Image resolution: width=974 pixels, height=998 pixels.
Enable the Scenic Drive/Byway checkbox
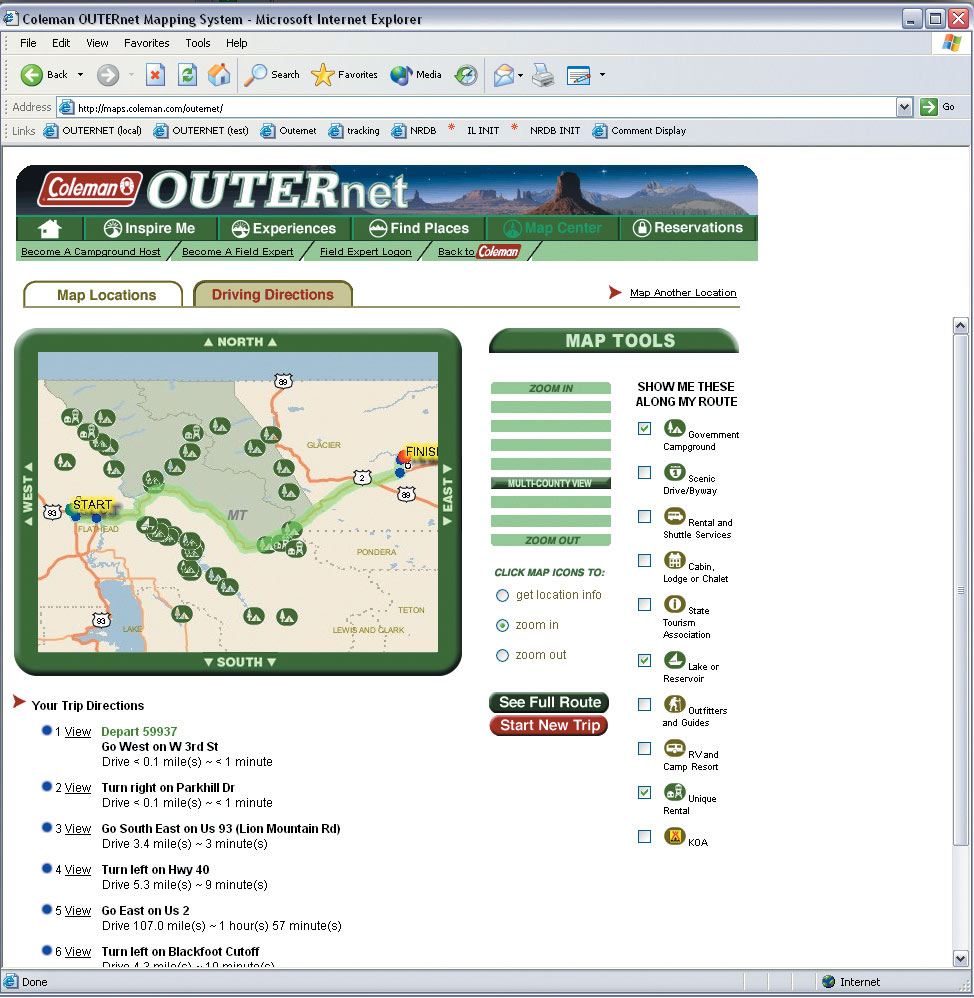point(644,472)
